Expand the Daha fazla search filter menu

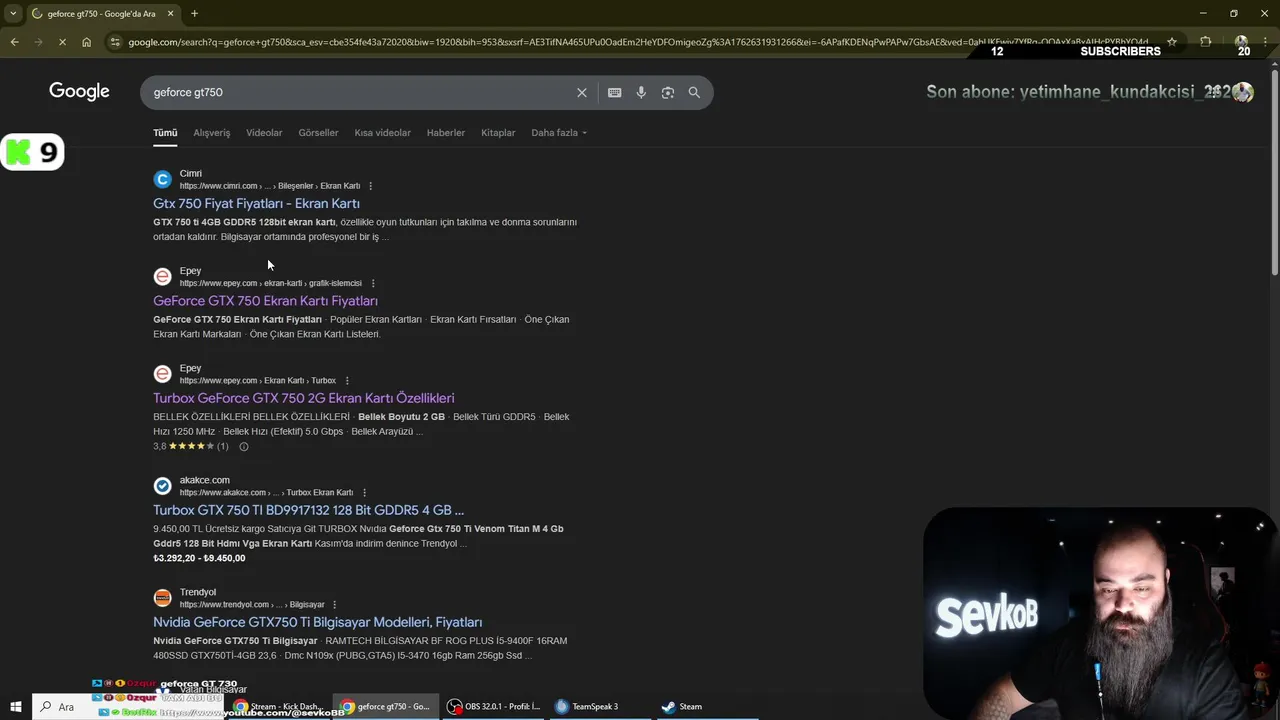click(x=558, y=132)
